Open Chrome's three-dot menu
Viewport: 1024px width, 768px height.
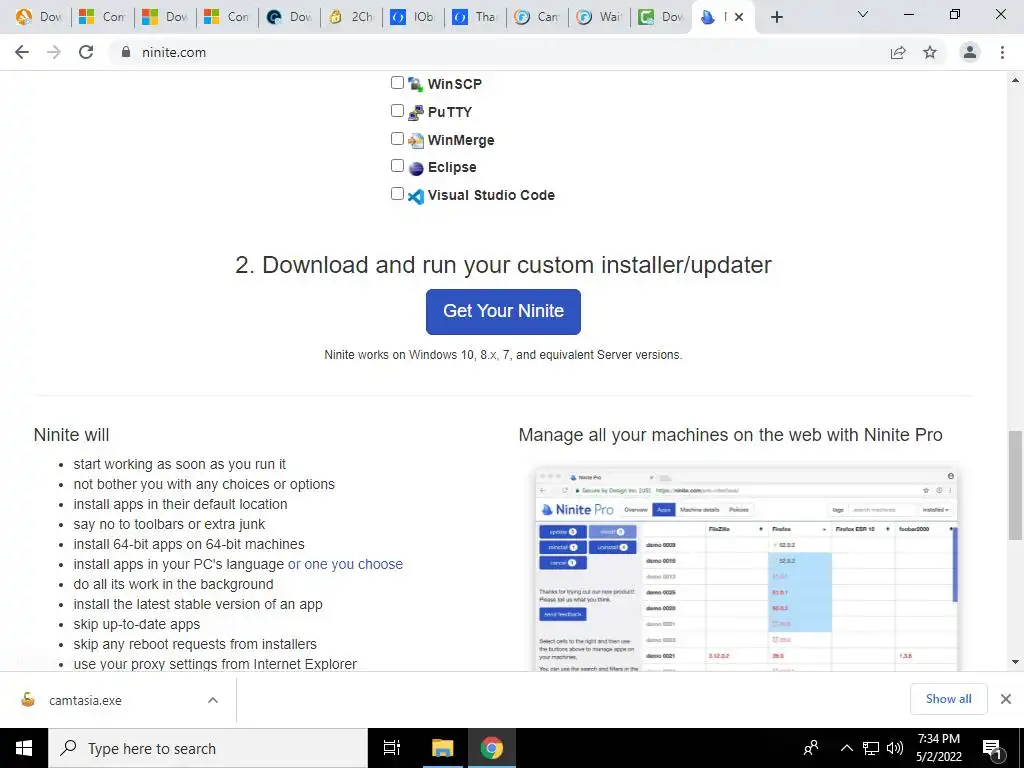point(1002,52)
